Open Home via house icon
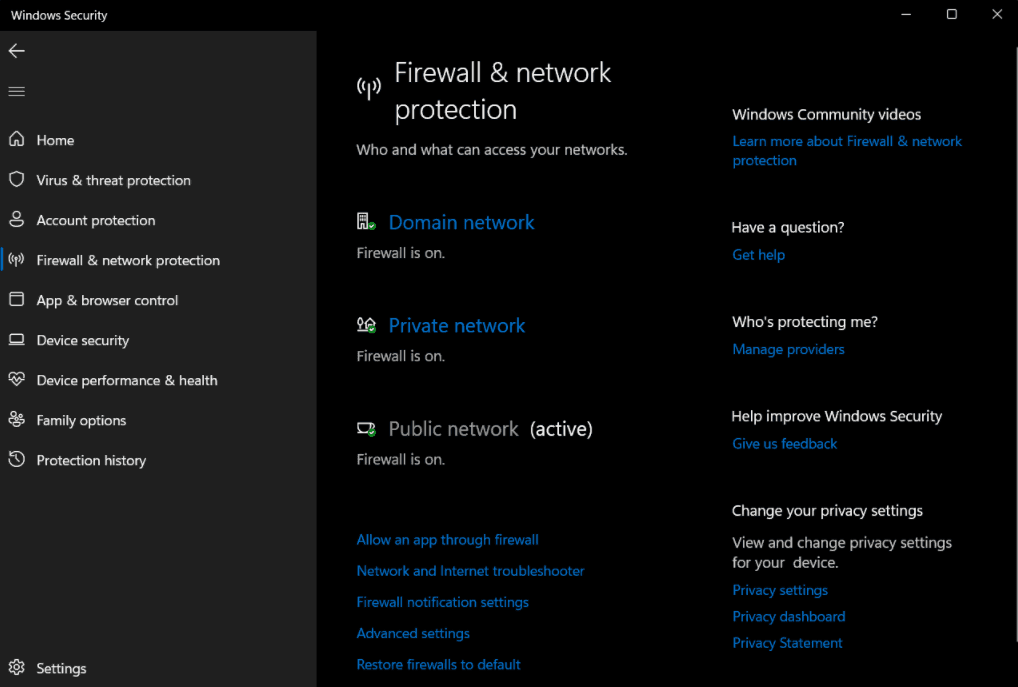Screen dimensions: 1018x687 tap(17, 139)
